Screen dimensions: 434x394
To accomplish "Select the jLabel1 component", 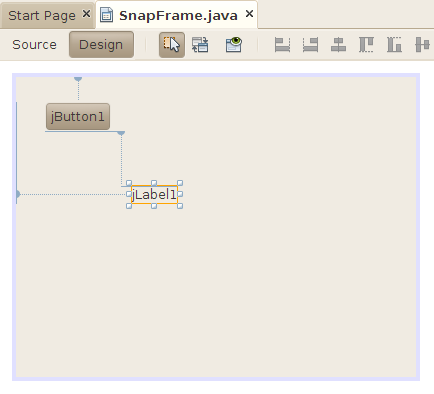I will click(154, 194).
